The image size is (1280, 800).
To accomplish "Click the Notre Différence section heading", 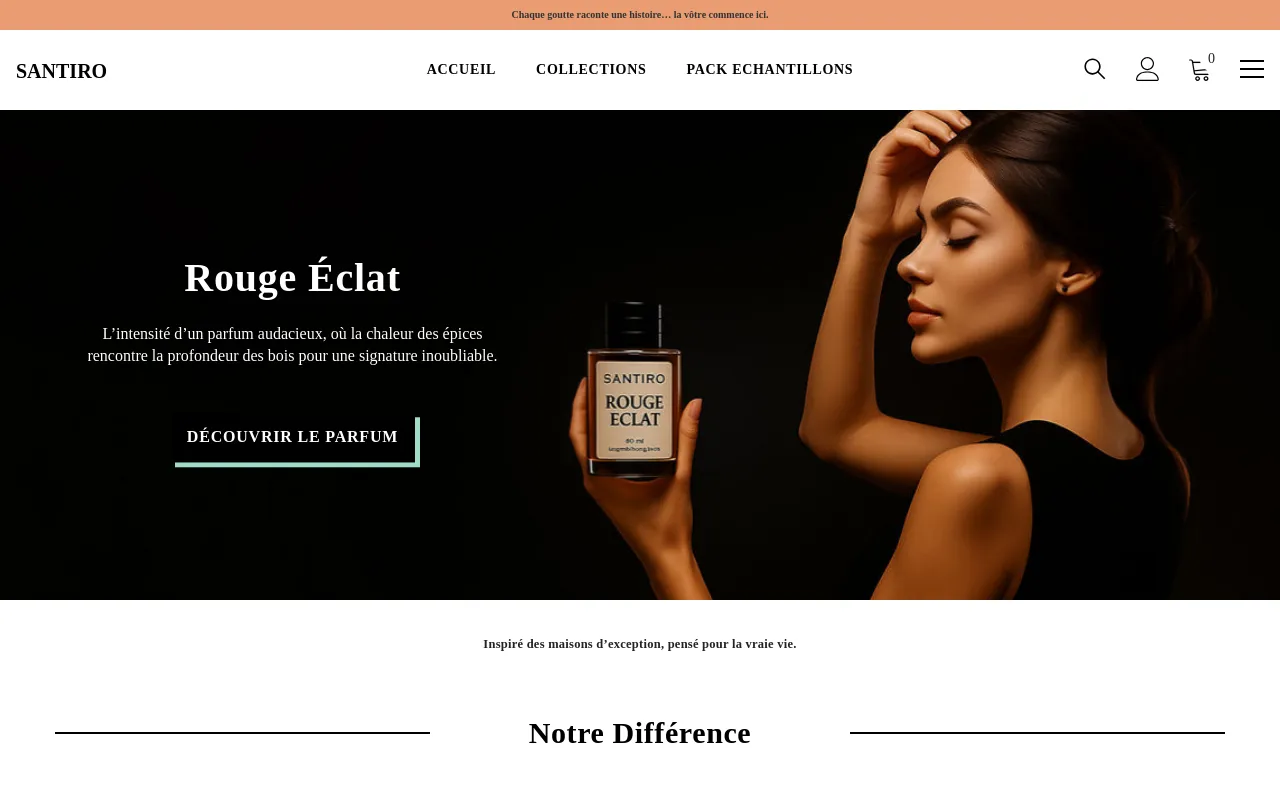I will tap(640, 733).
